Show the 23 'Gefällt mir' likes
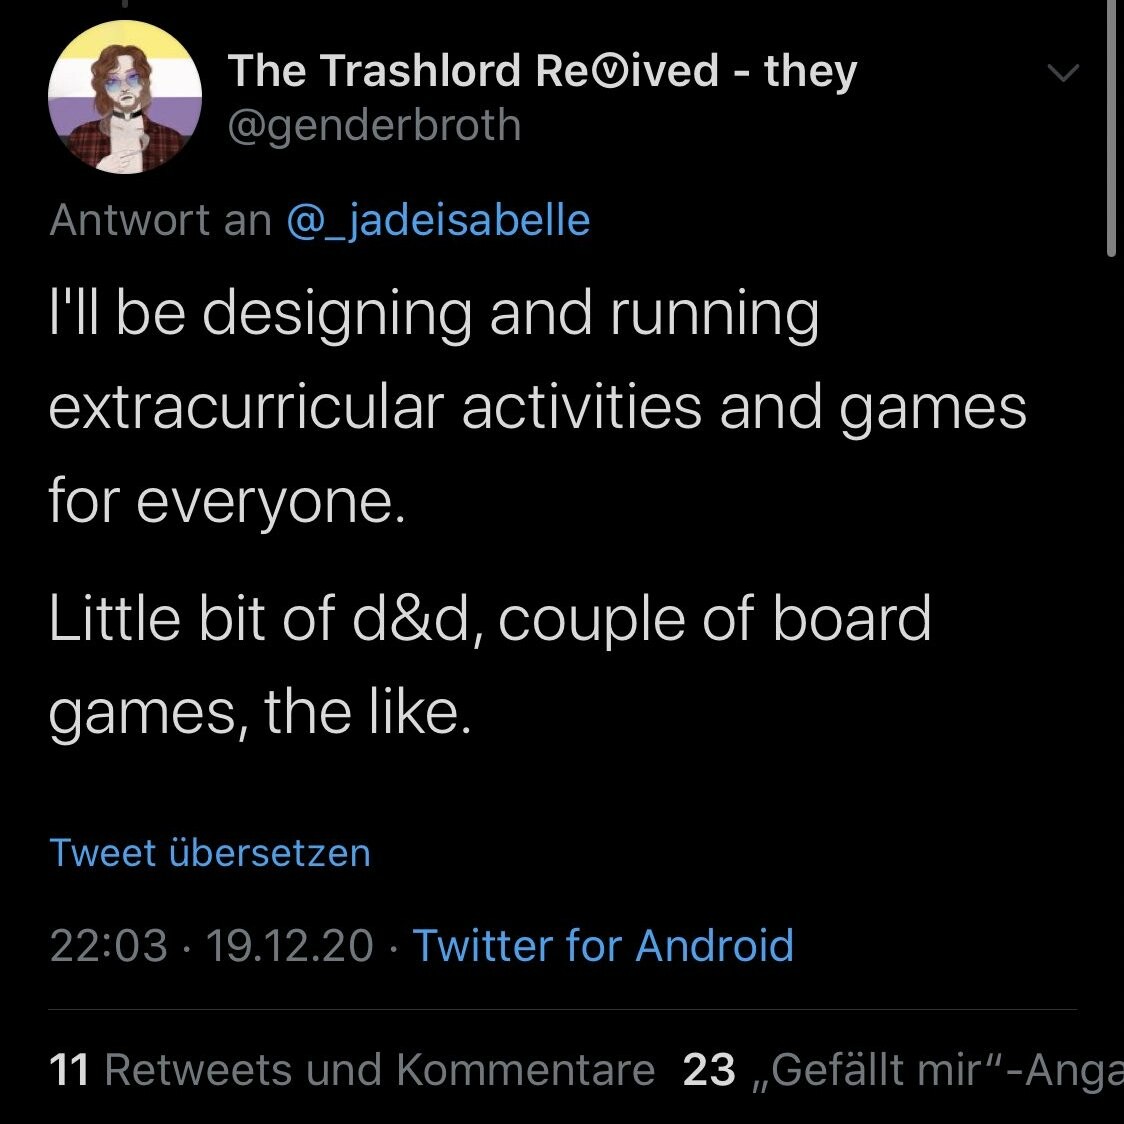This screenshot has width=1124, height=1124. 902,1070
